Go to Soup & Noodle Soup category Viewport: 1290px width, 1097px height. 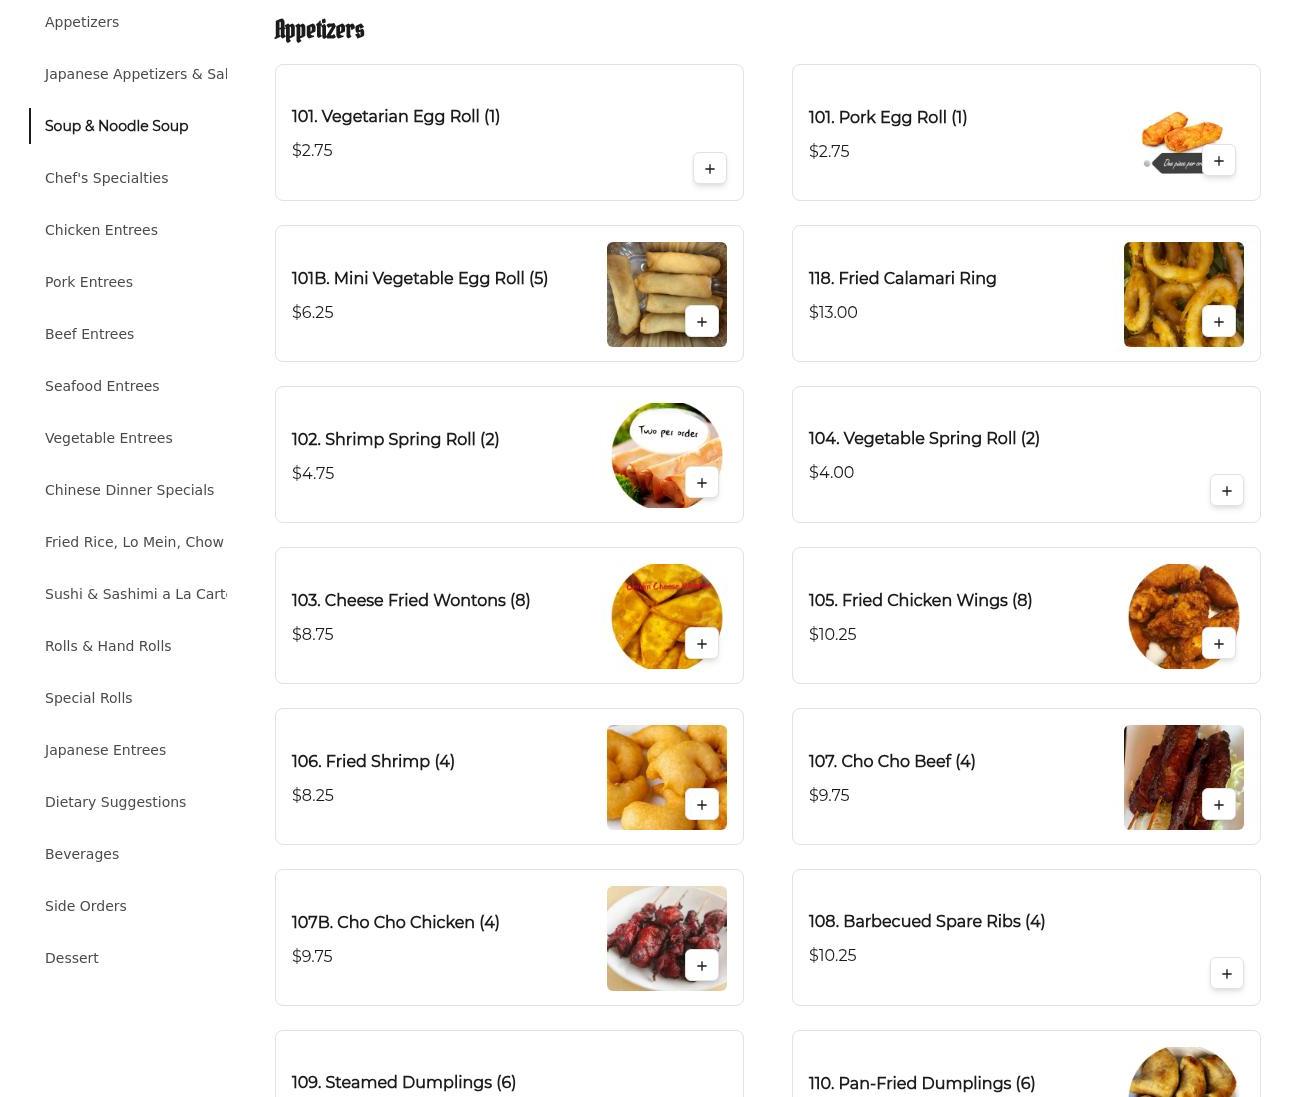[116, 126]
